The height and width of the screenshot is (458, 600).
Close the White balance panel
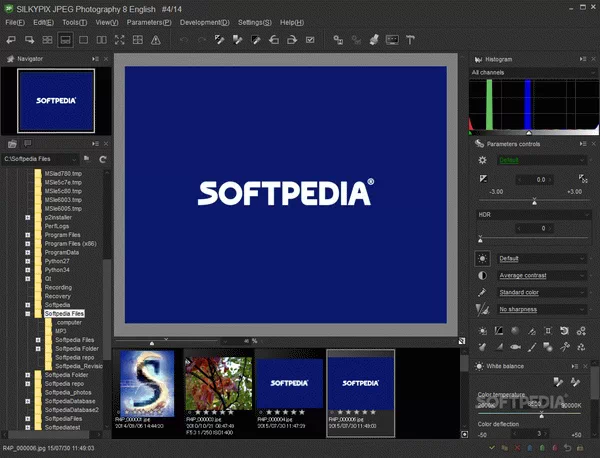[x=585, y=367]
